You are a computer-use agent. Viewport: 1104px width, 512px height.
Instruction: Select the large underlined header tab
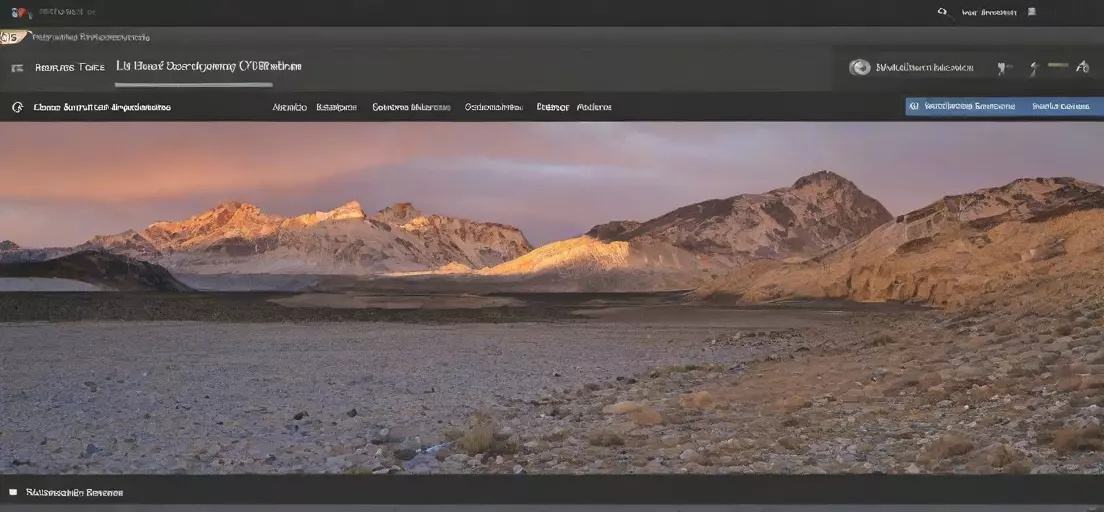coord(209,67)
